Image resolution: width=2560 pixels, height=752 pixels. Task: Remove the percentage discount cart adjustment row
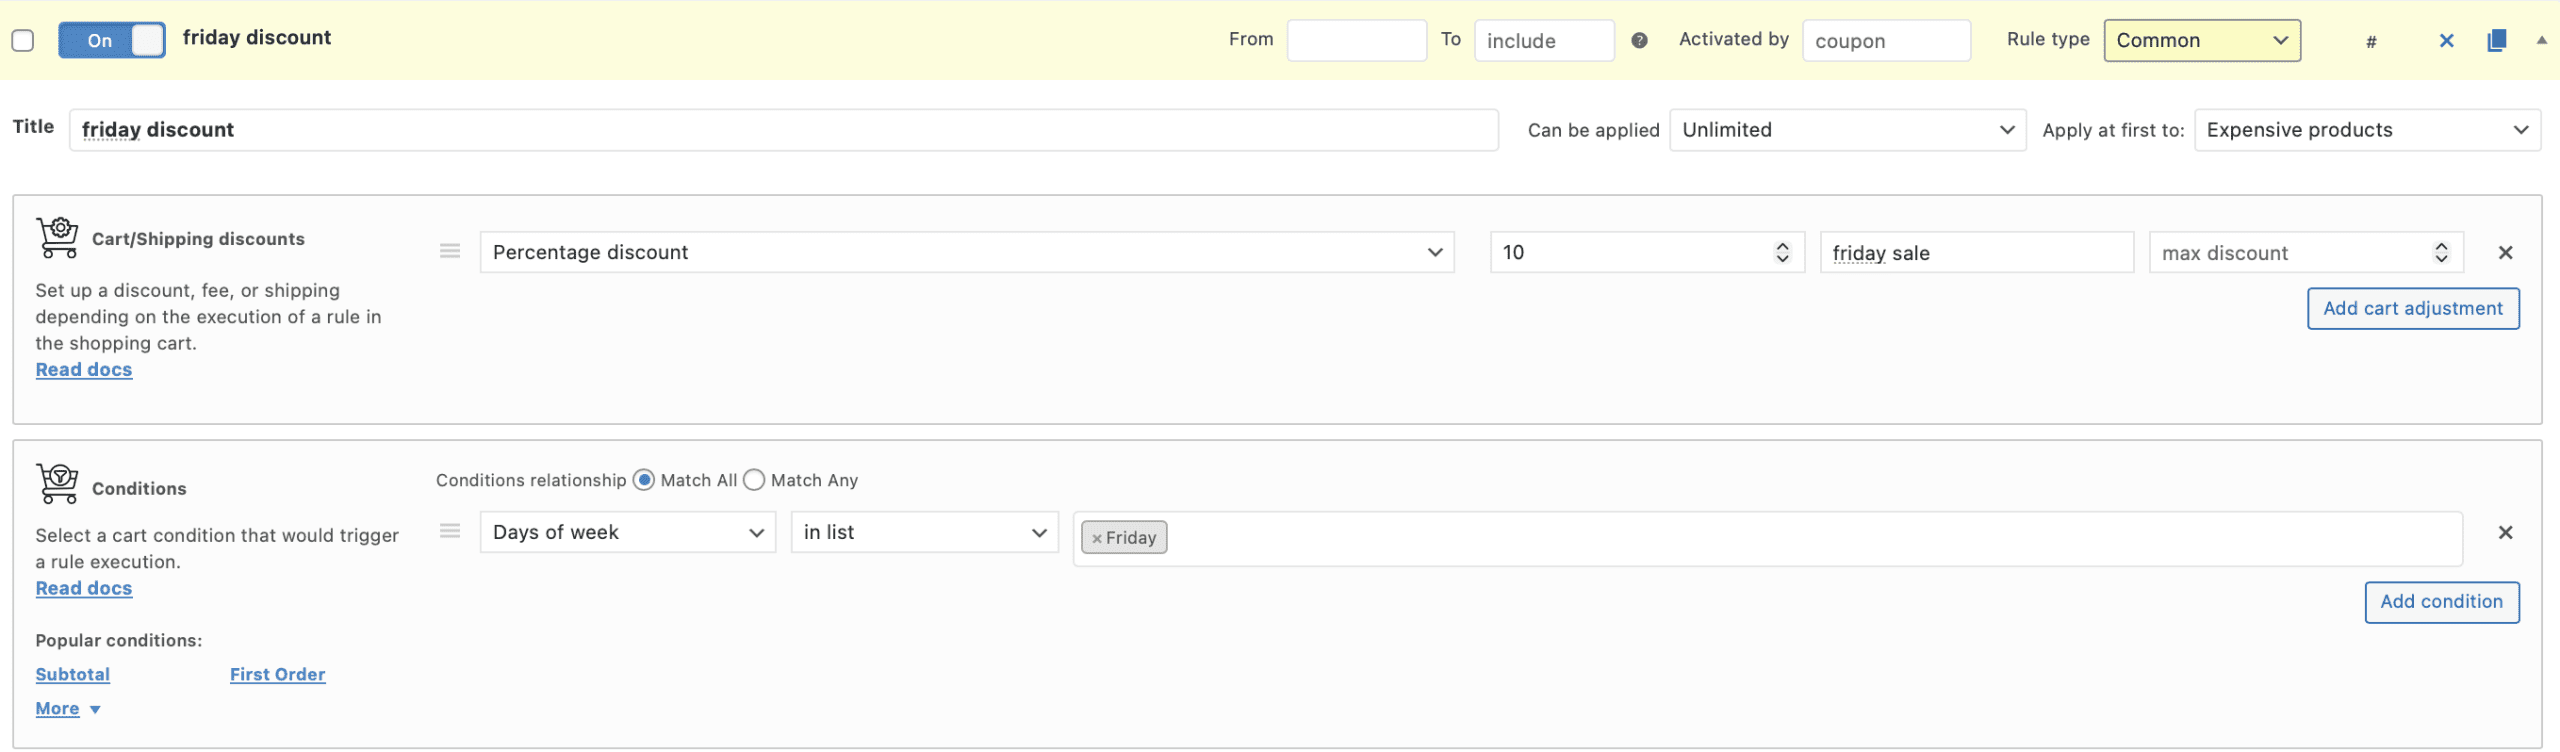click(x=2505, y=253)
